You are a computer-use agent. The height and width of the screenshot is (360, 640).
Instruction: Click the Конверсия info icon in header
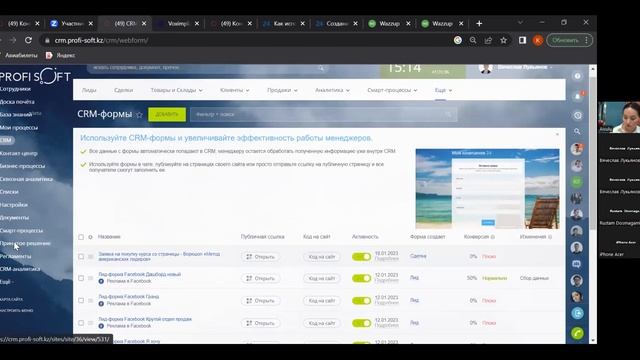click(x=493, y=237)
